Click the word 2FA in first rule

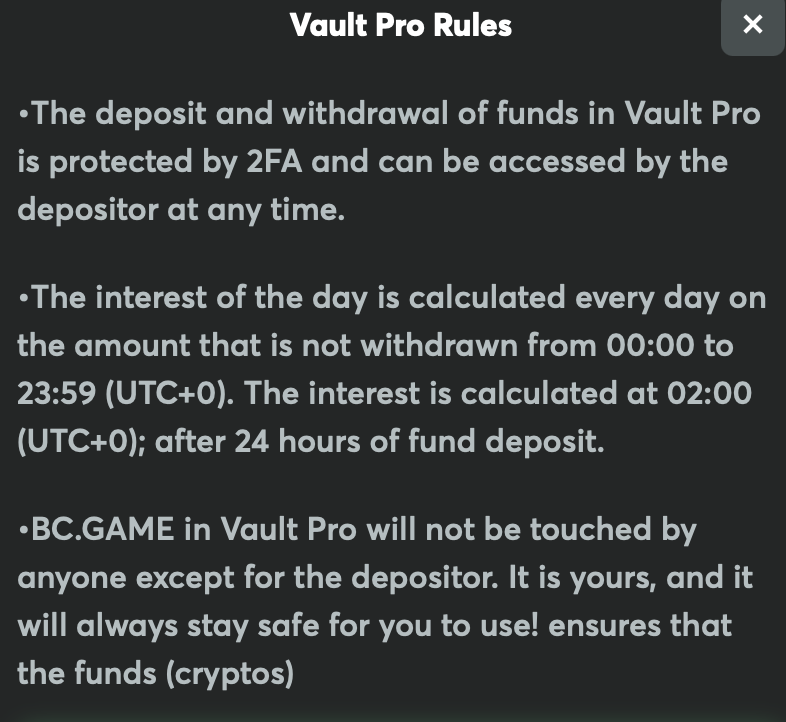pos(274,162)
